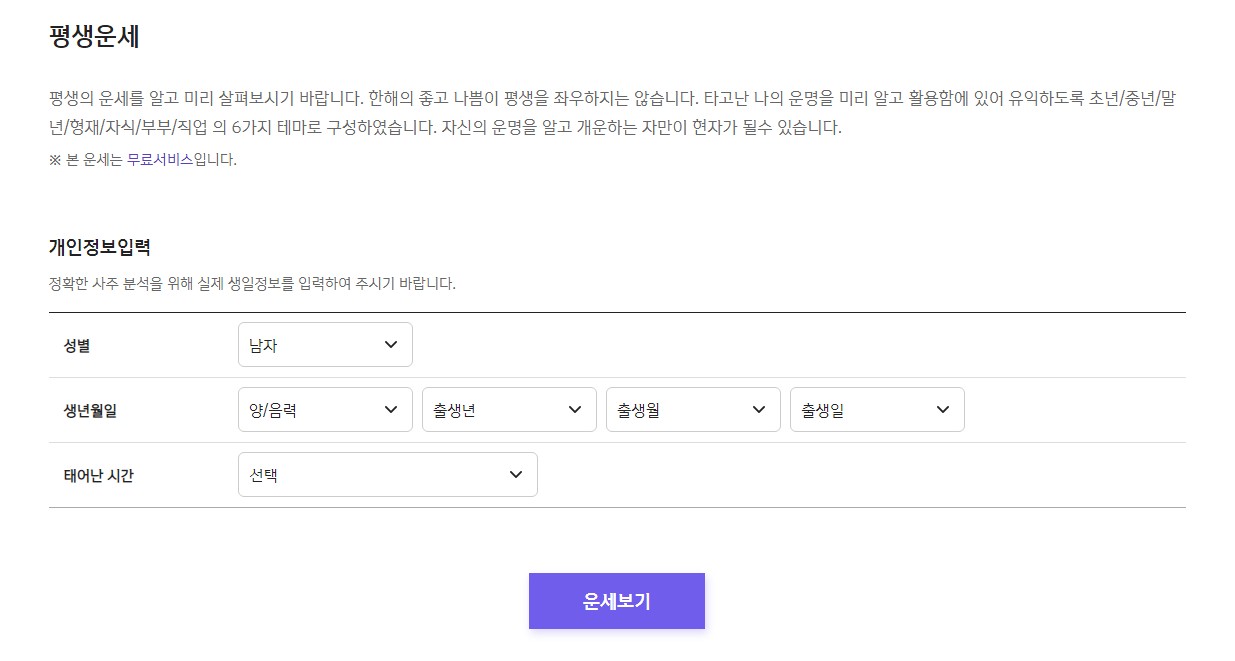
Task: Click the 출생일 dropdown arrow icon
Action: click(x=941, y=409)
